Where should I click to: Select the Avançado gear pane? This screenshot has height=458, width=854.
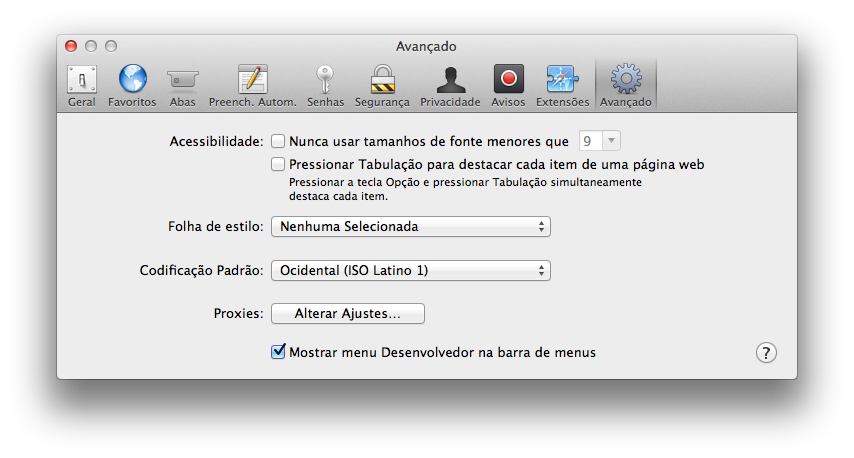click(626, 86)
